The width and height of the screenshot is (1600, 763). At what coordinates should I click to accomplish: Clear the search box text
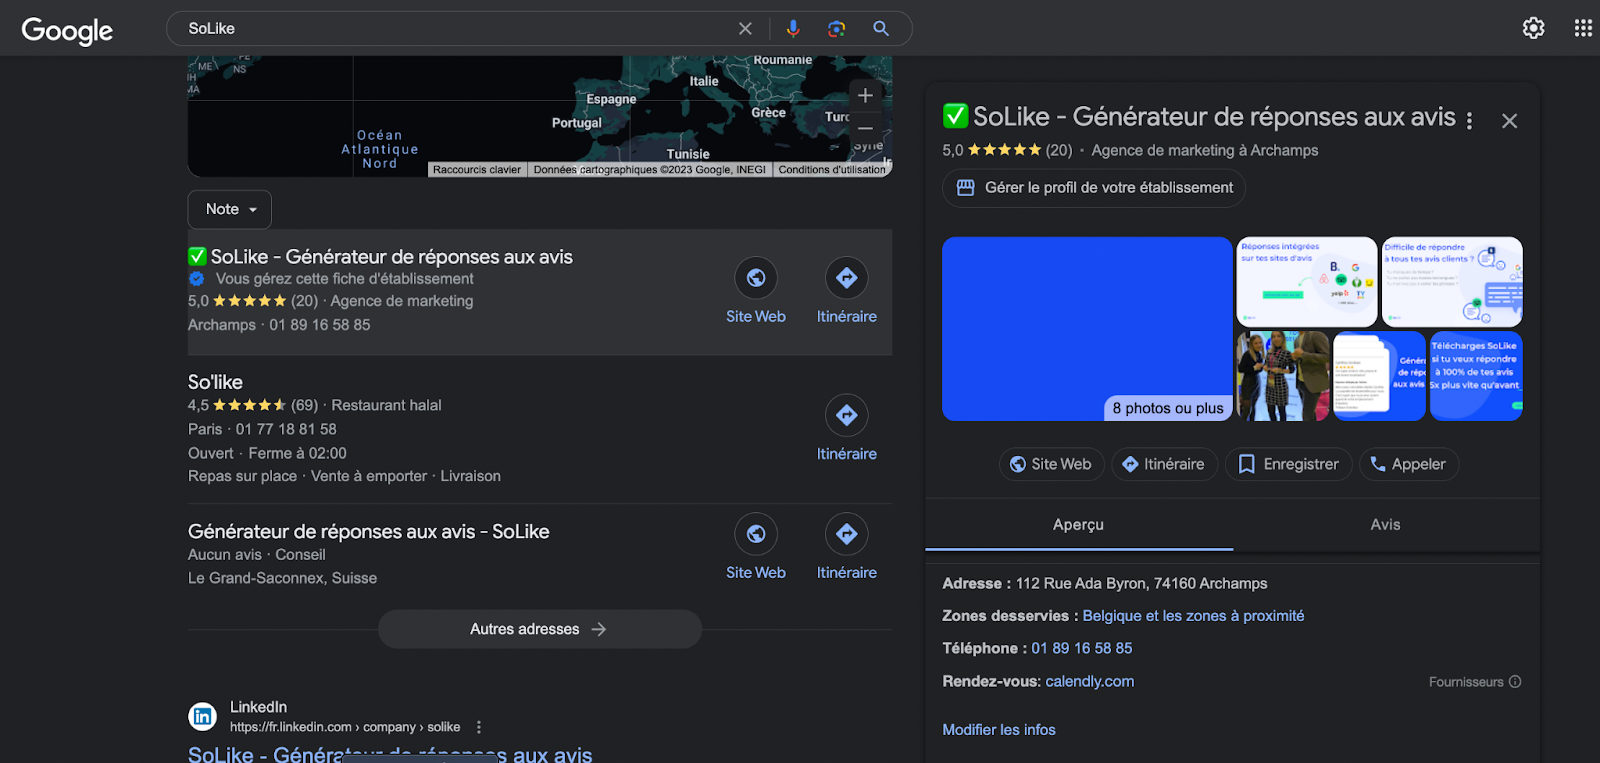tap(745, 29)
